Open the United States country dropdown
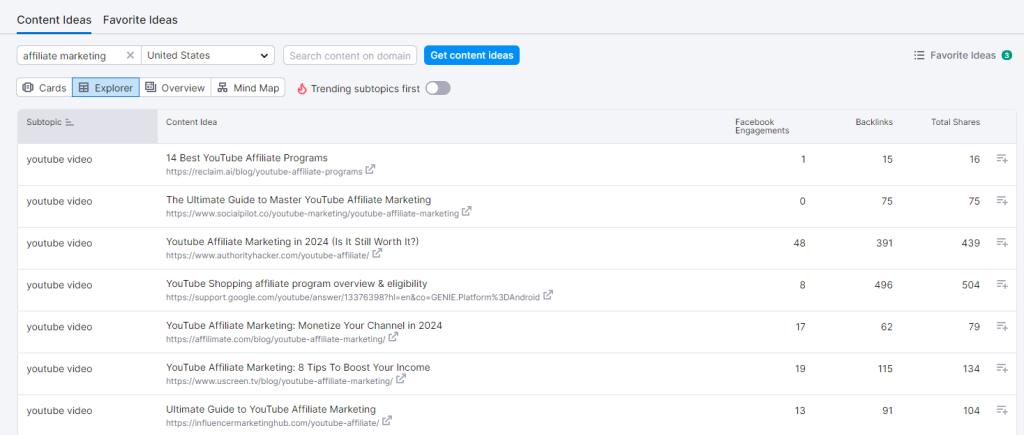The height and width of the screenshot is (435, 1024). 208,56
